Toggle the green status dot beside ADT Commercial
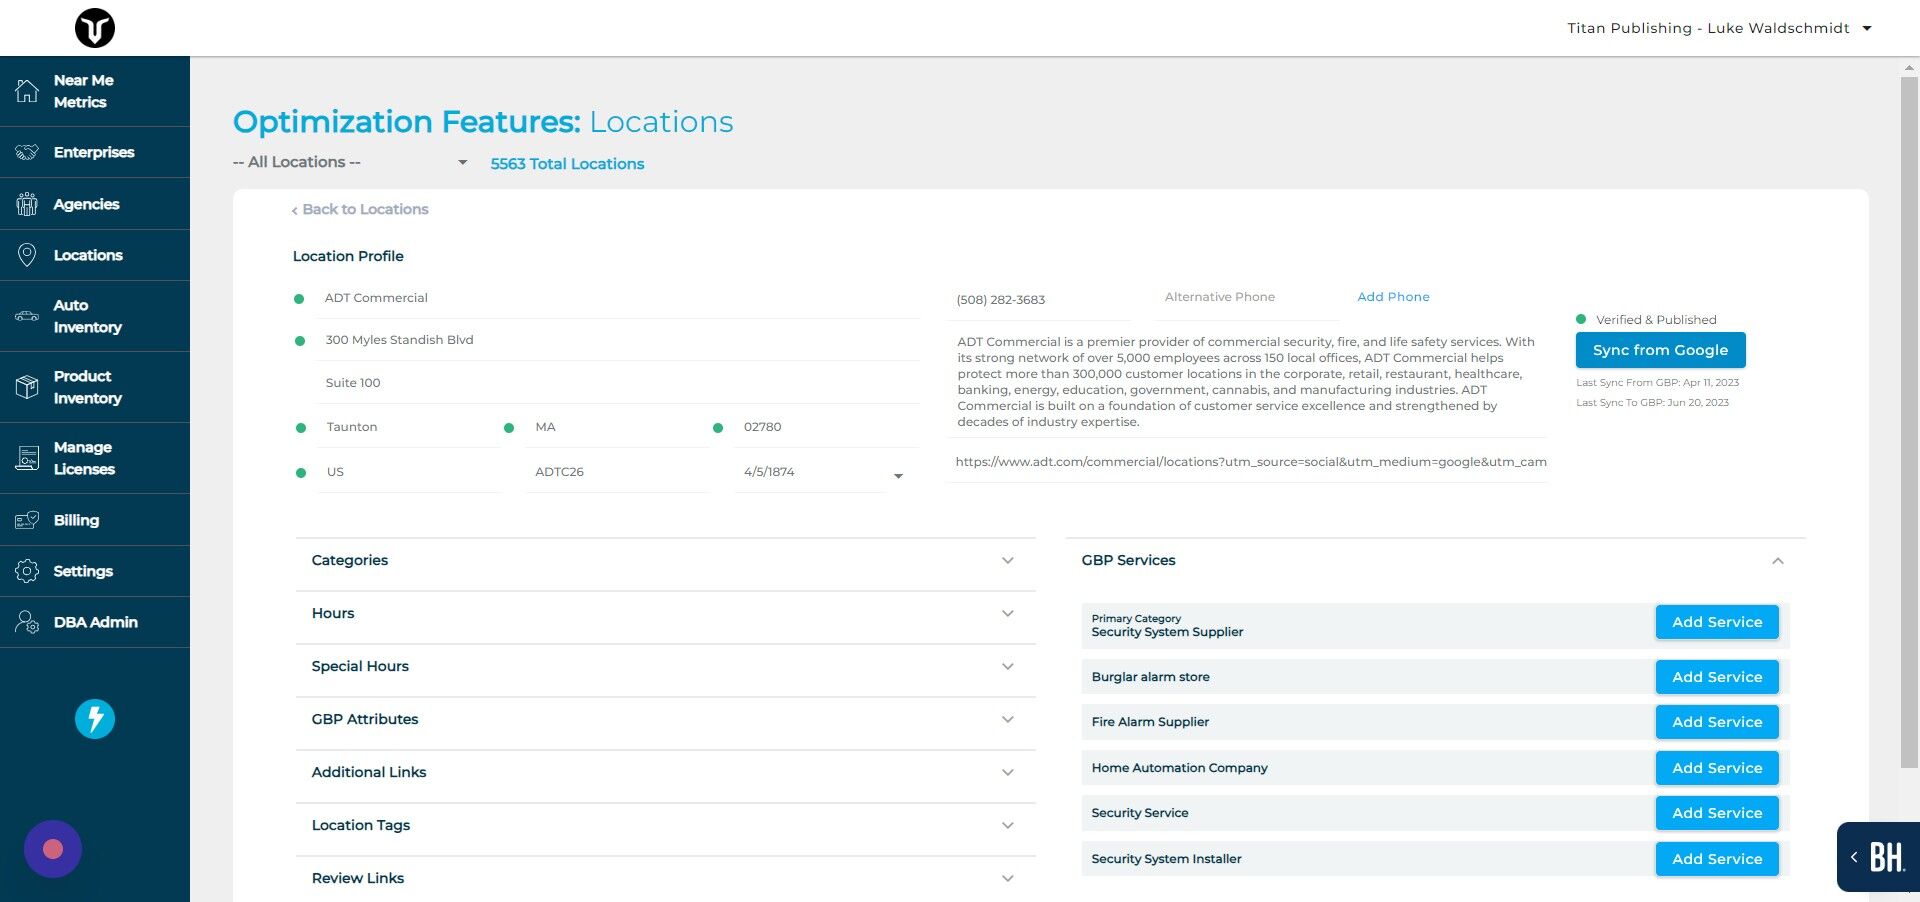This screenshot has width=1920, height=902. click(299, 298)
